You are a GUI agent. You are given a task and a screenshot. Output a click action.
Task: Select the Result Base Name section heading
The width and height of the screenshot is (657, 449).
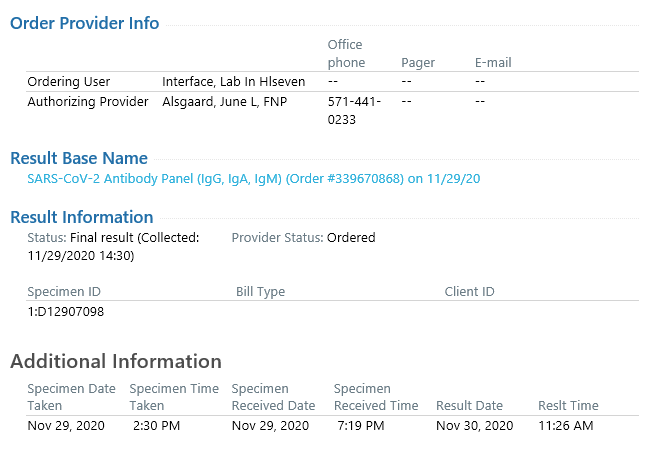click(x=79, y=158)
